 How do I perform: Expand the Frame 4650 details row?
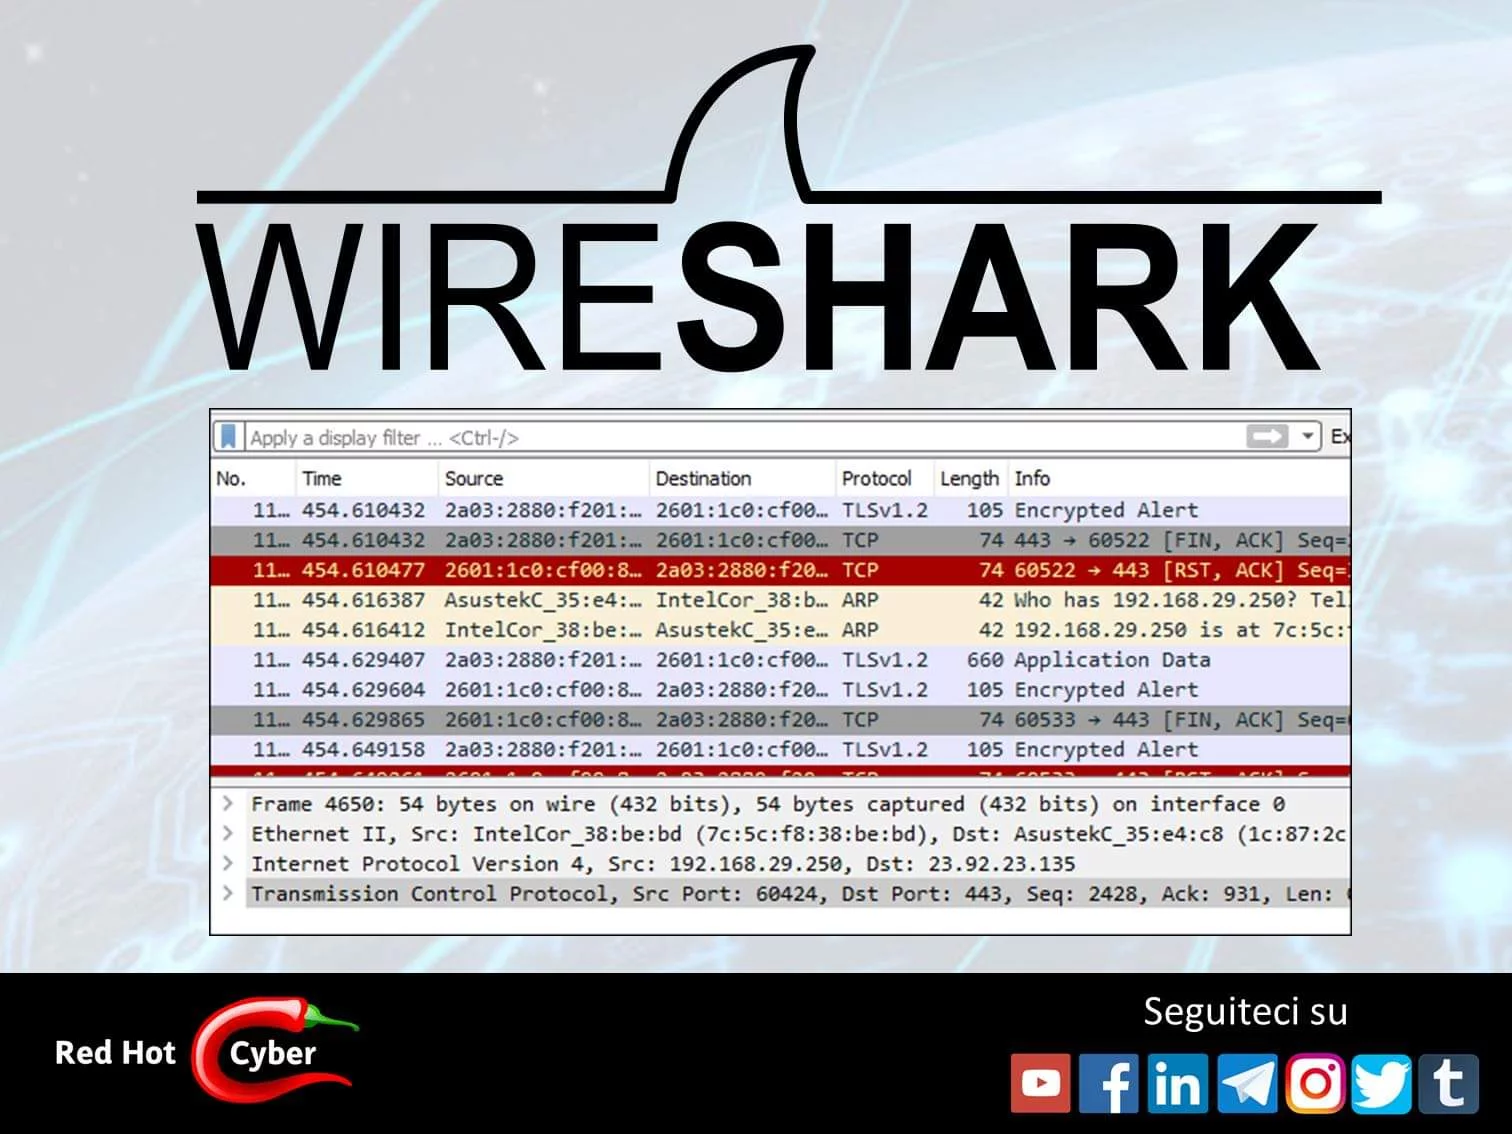[x=228, y=804]
